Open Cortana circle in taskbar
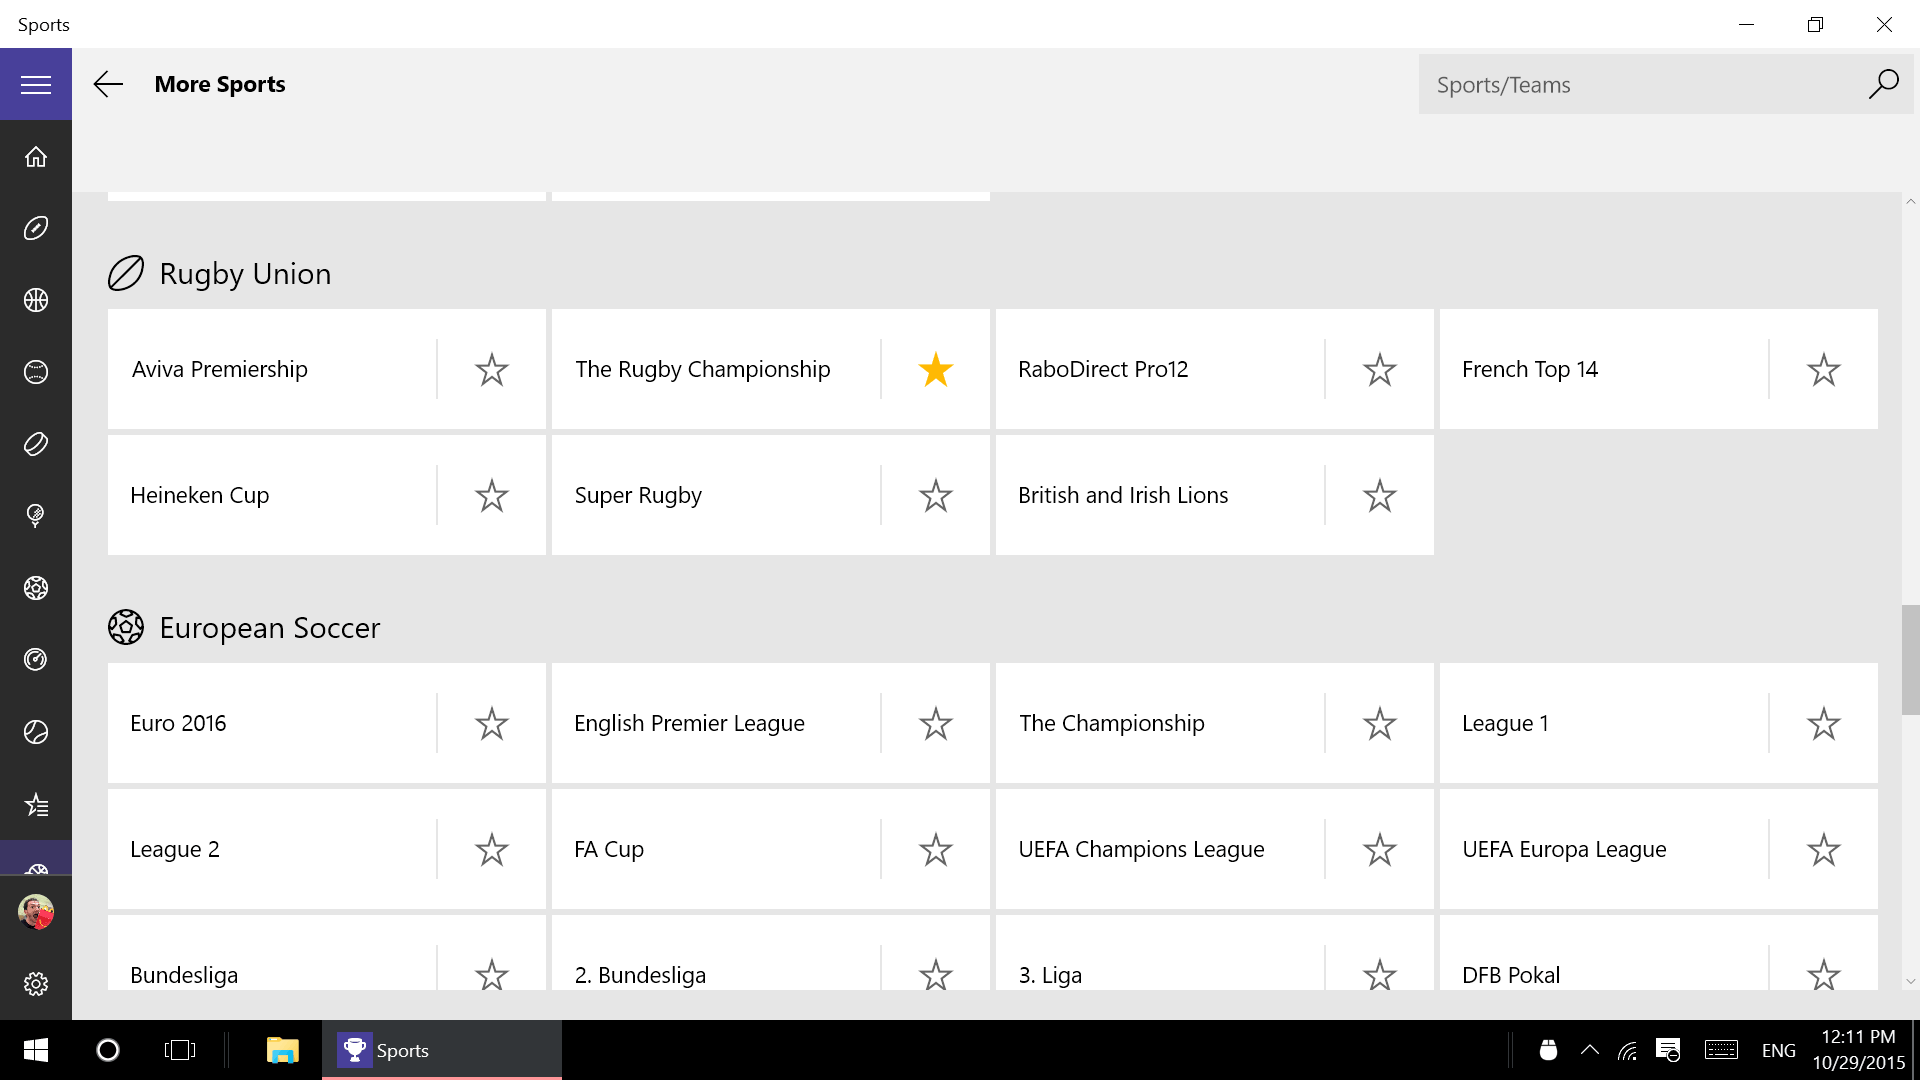Image resolution: width=1920 pixels, height=1080 pixels. pos(108,1050)
